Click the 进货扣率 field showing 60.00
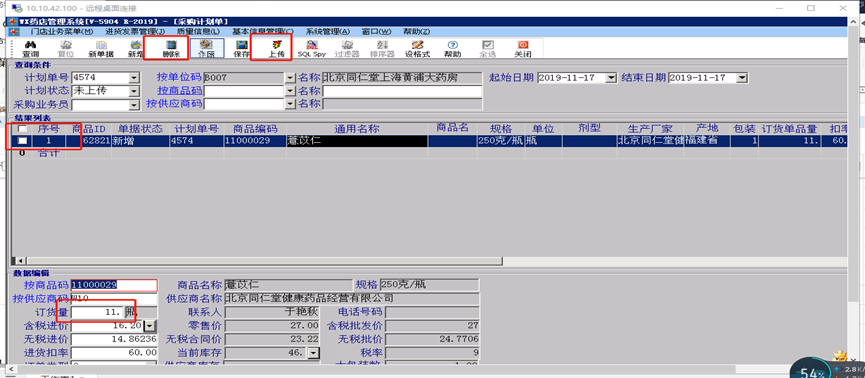The width and height of the screenshot is (865, 378). (x=114, y=352)
